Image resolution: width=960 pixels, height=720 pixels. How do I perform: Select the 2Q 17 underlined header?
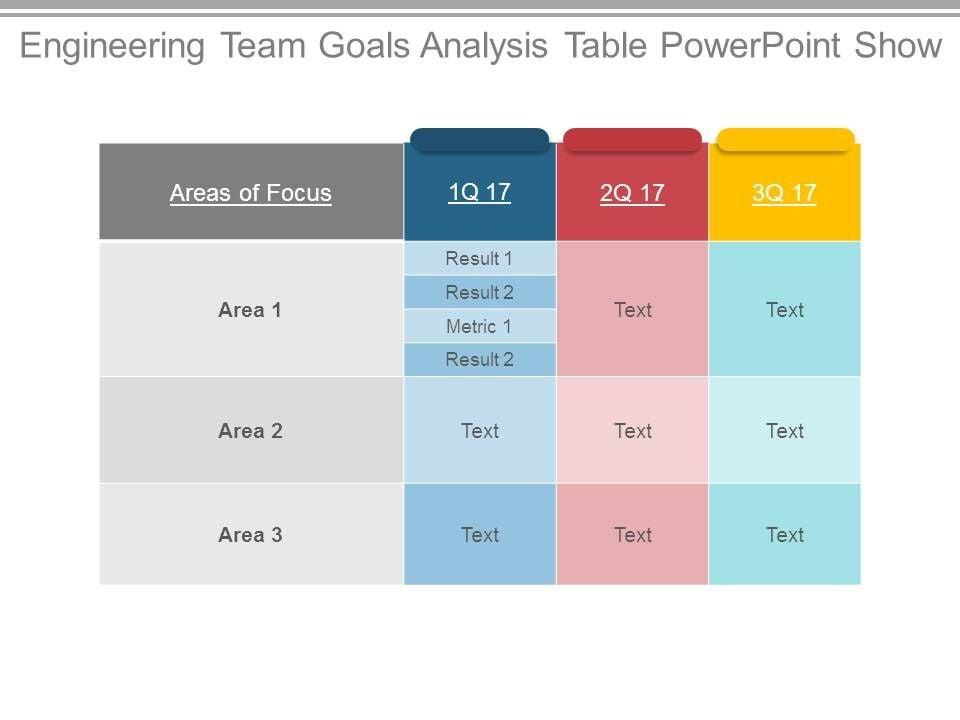632,193
